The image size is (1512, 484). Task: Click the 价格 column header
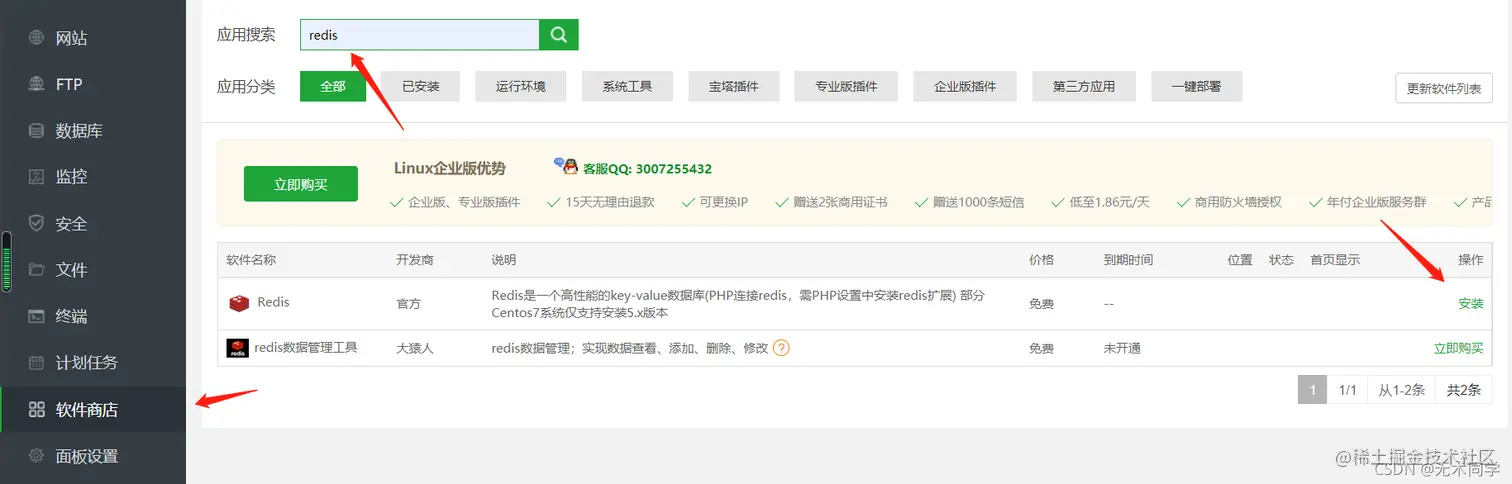coord(1041,260)
